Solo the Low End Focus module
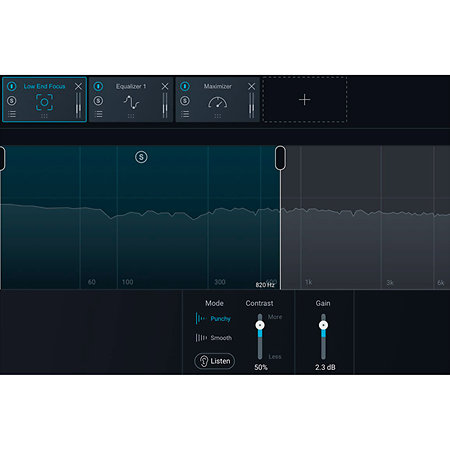The height and width of the screenshot is (450, 450). click(x=12, y=101)
